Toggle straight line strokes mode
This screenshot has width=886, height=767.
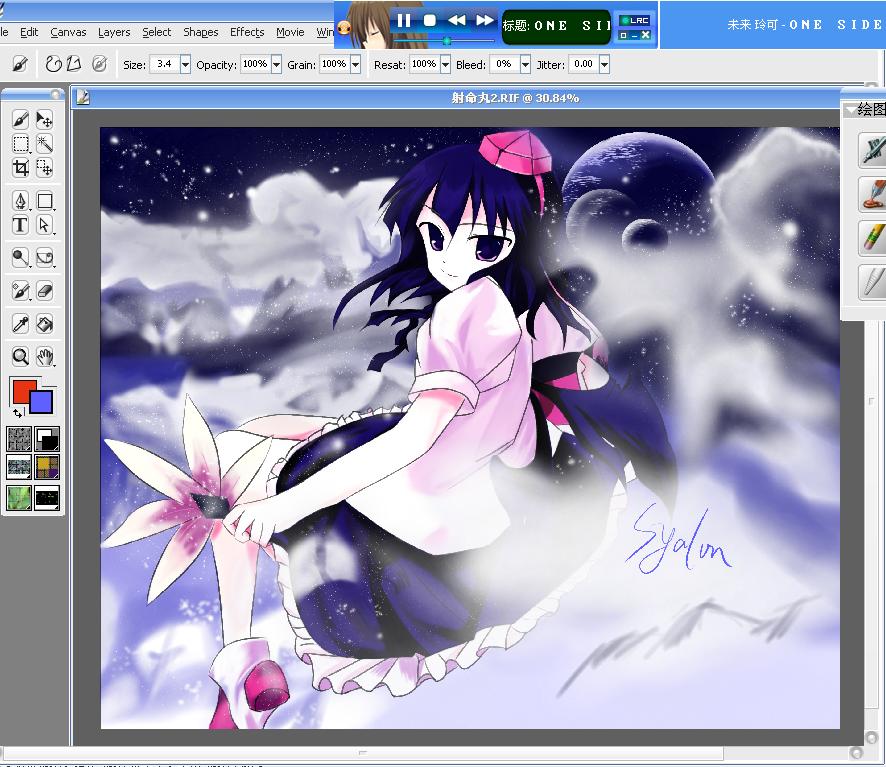[x=74, y=64]
